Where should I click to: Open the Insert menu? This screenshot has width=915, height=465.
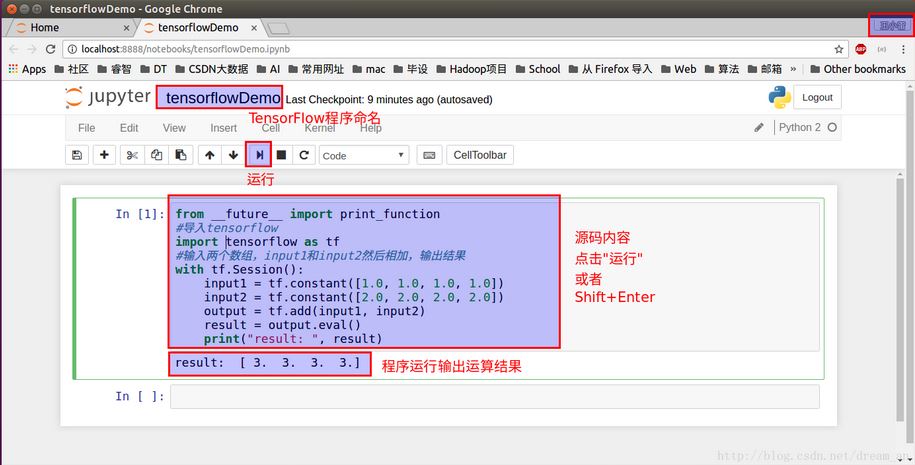223,128
